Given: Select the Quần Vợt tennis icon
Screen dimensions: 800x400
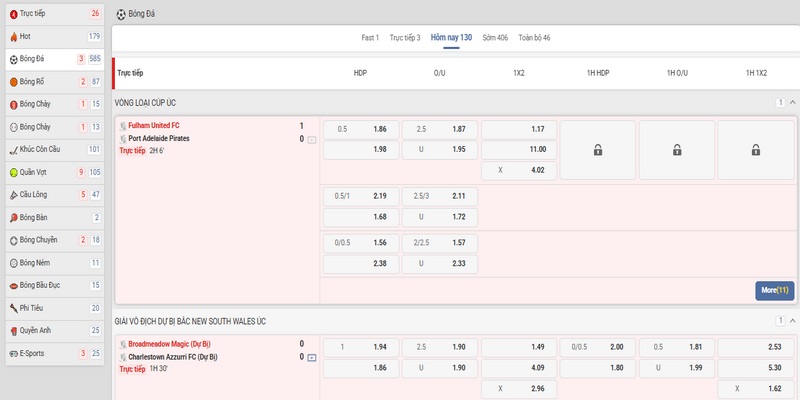Looking at the screenshot, I should (x=13, y=172).
